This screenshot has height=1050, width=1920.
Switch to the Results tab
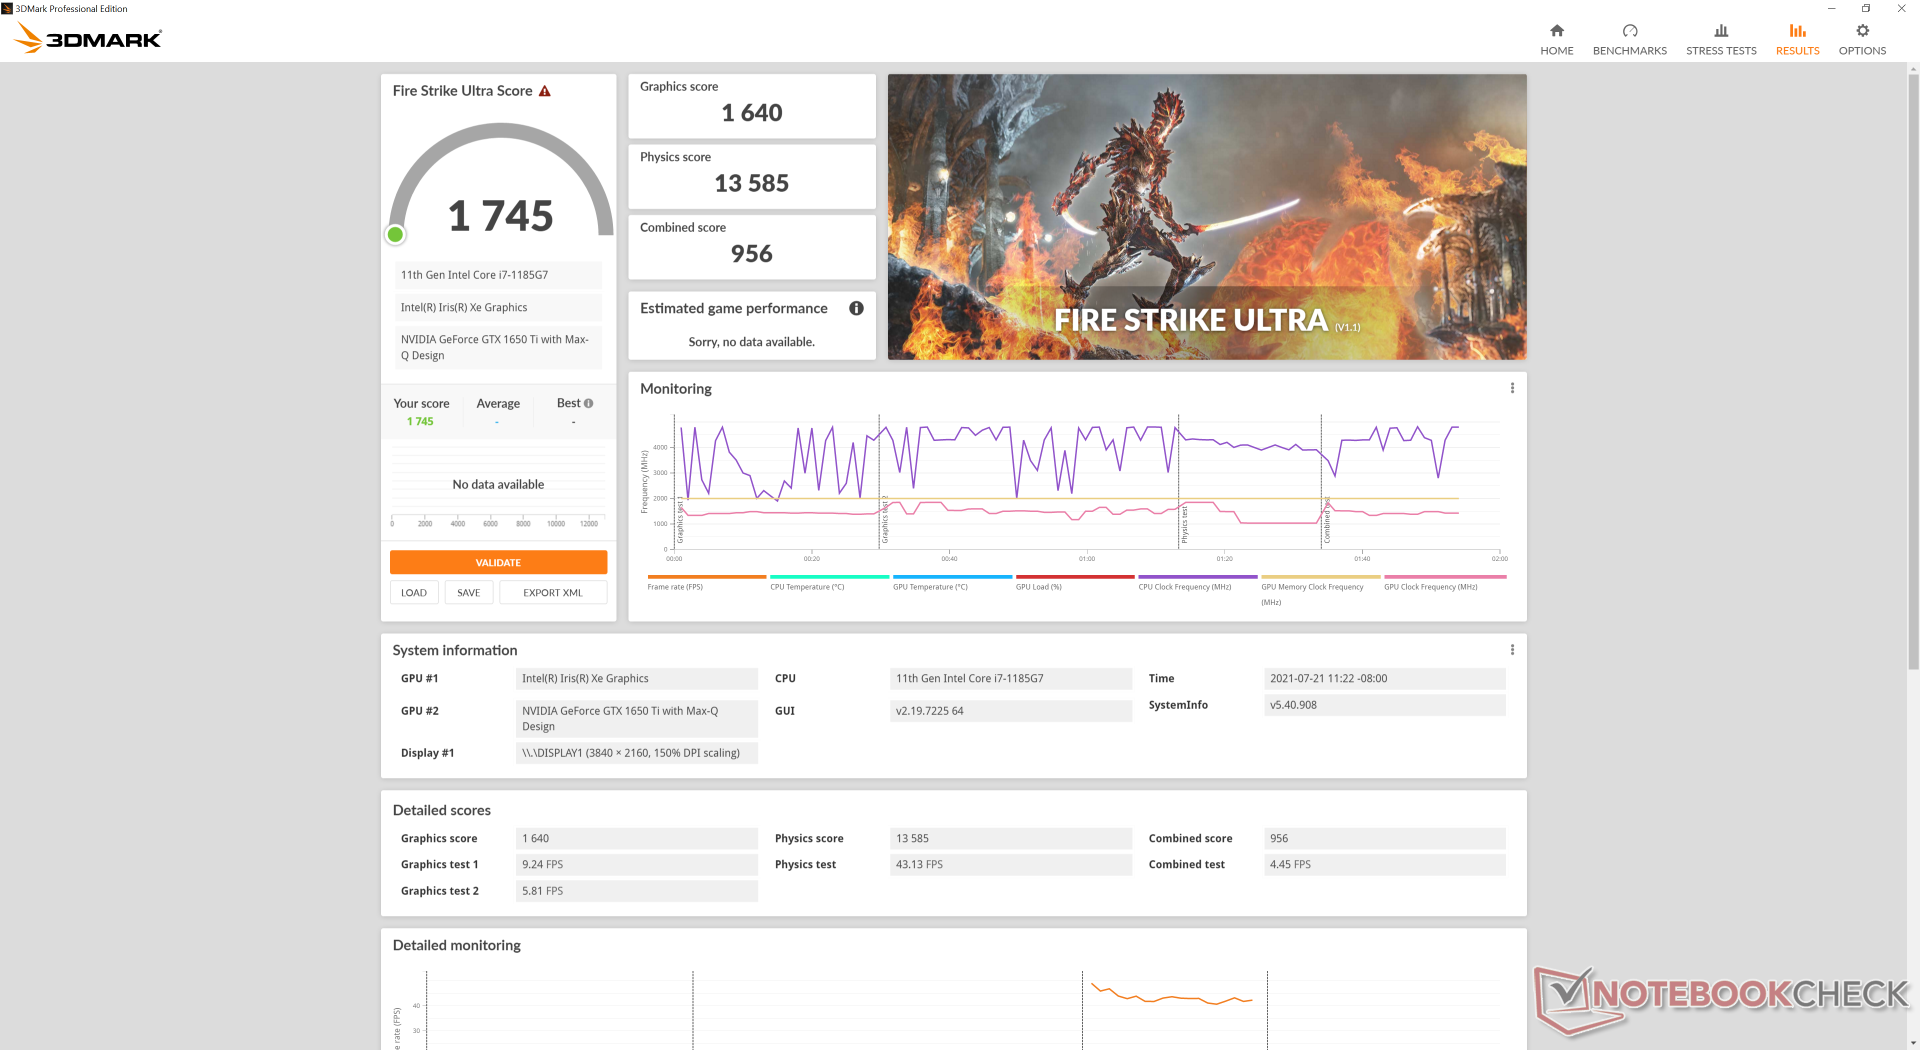pos(1797,39)
